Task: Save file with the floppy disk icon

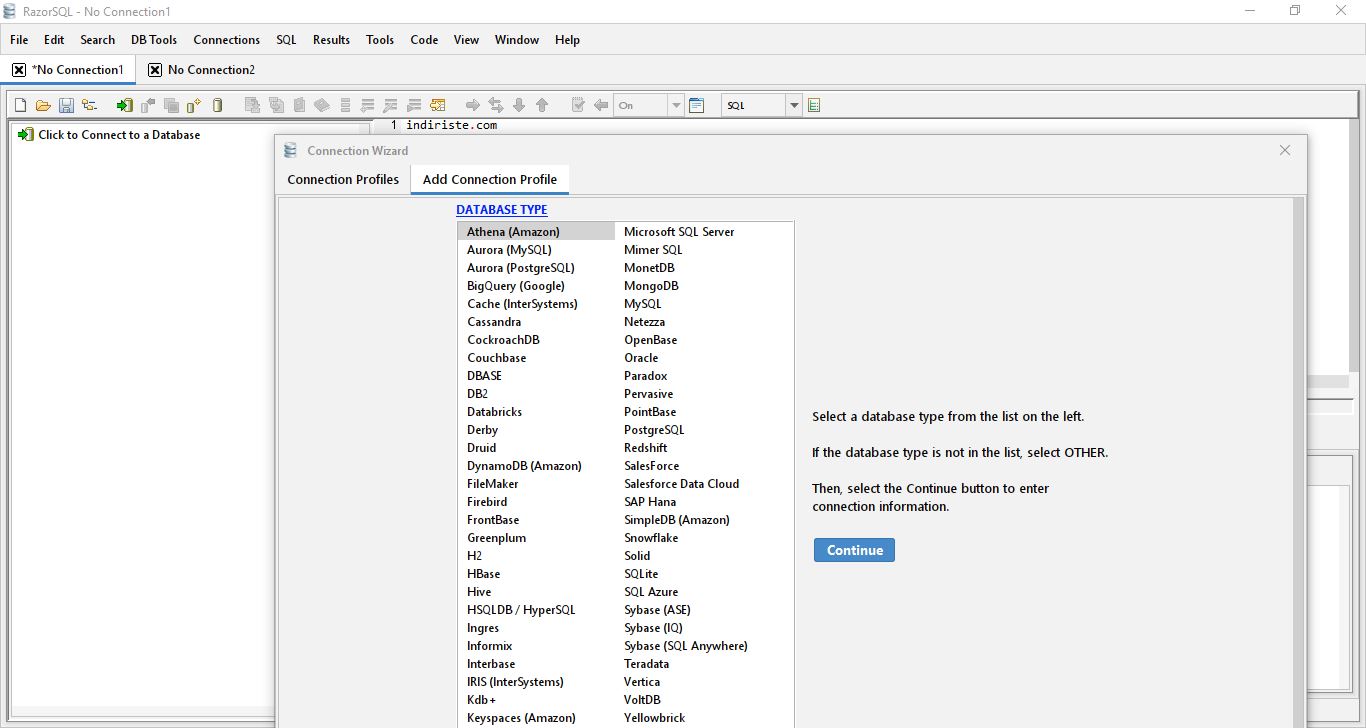Action: (66, 105)
